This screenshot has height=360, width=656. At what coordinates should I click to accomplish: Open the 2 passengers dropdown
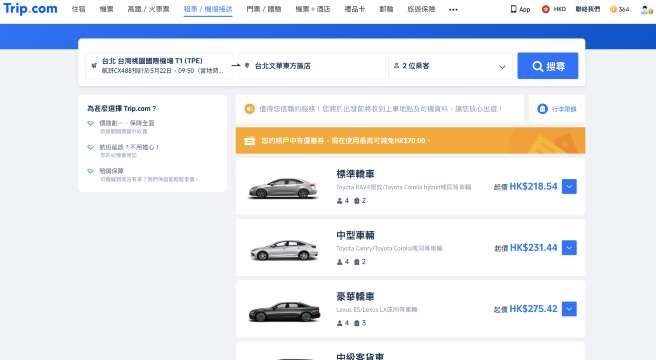click(x=450, y=66)
